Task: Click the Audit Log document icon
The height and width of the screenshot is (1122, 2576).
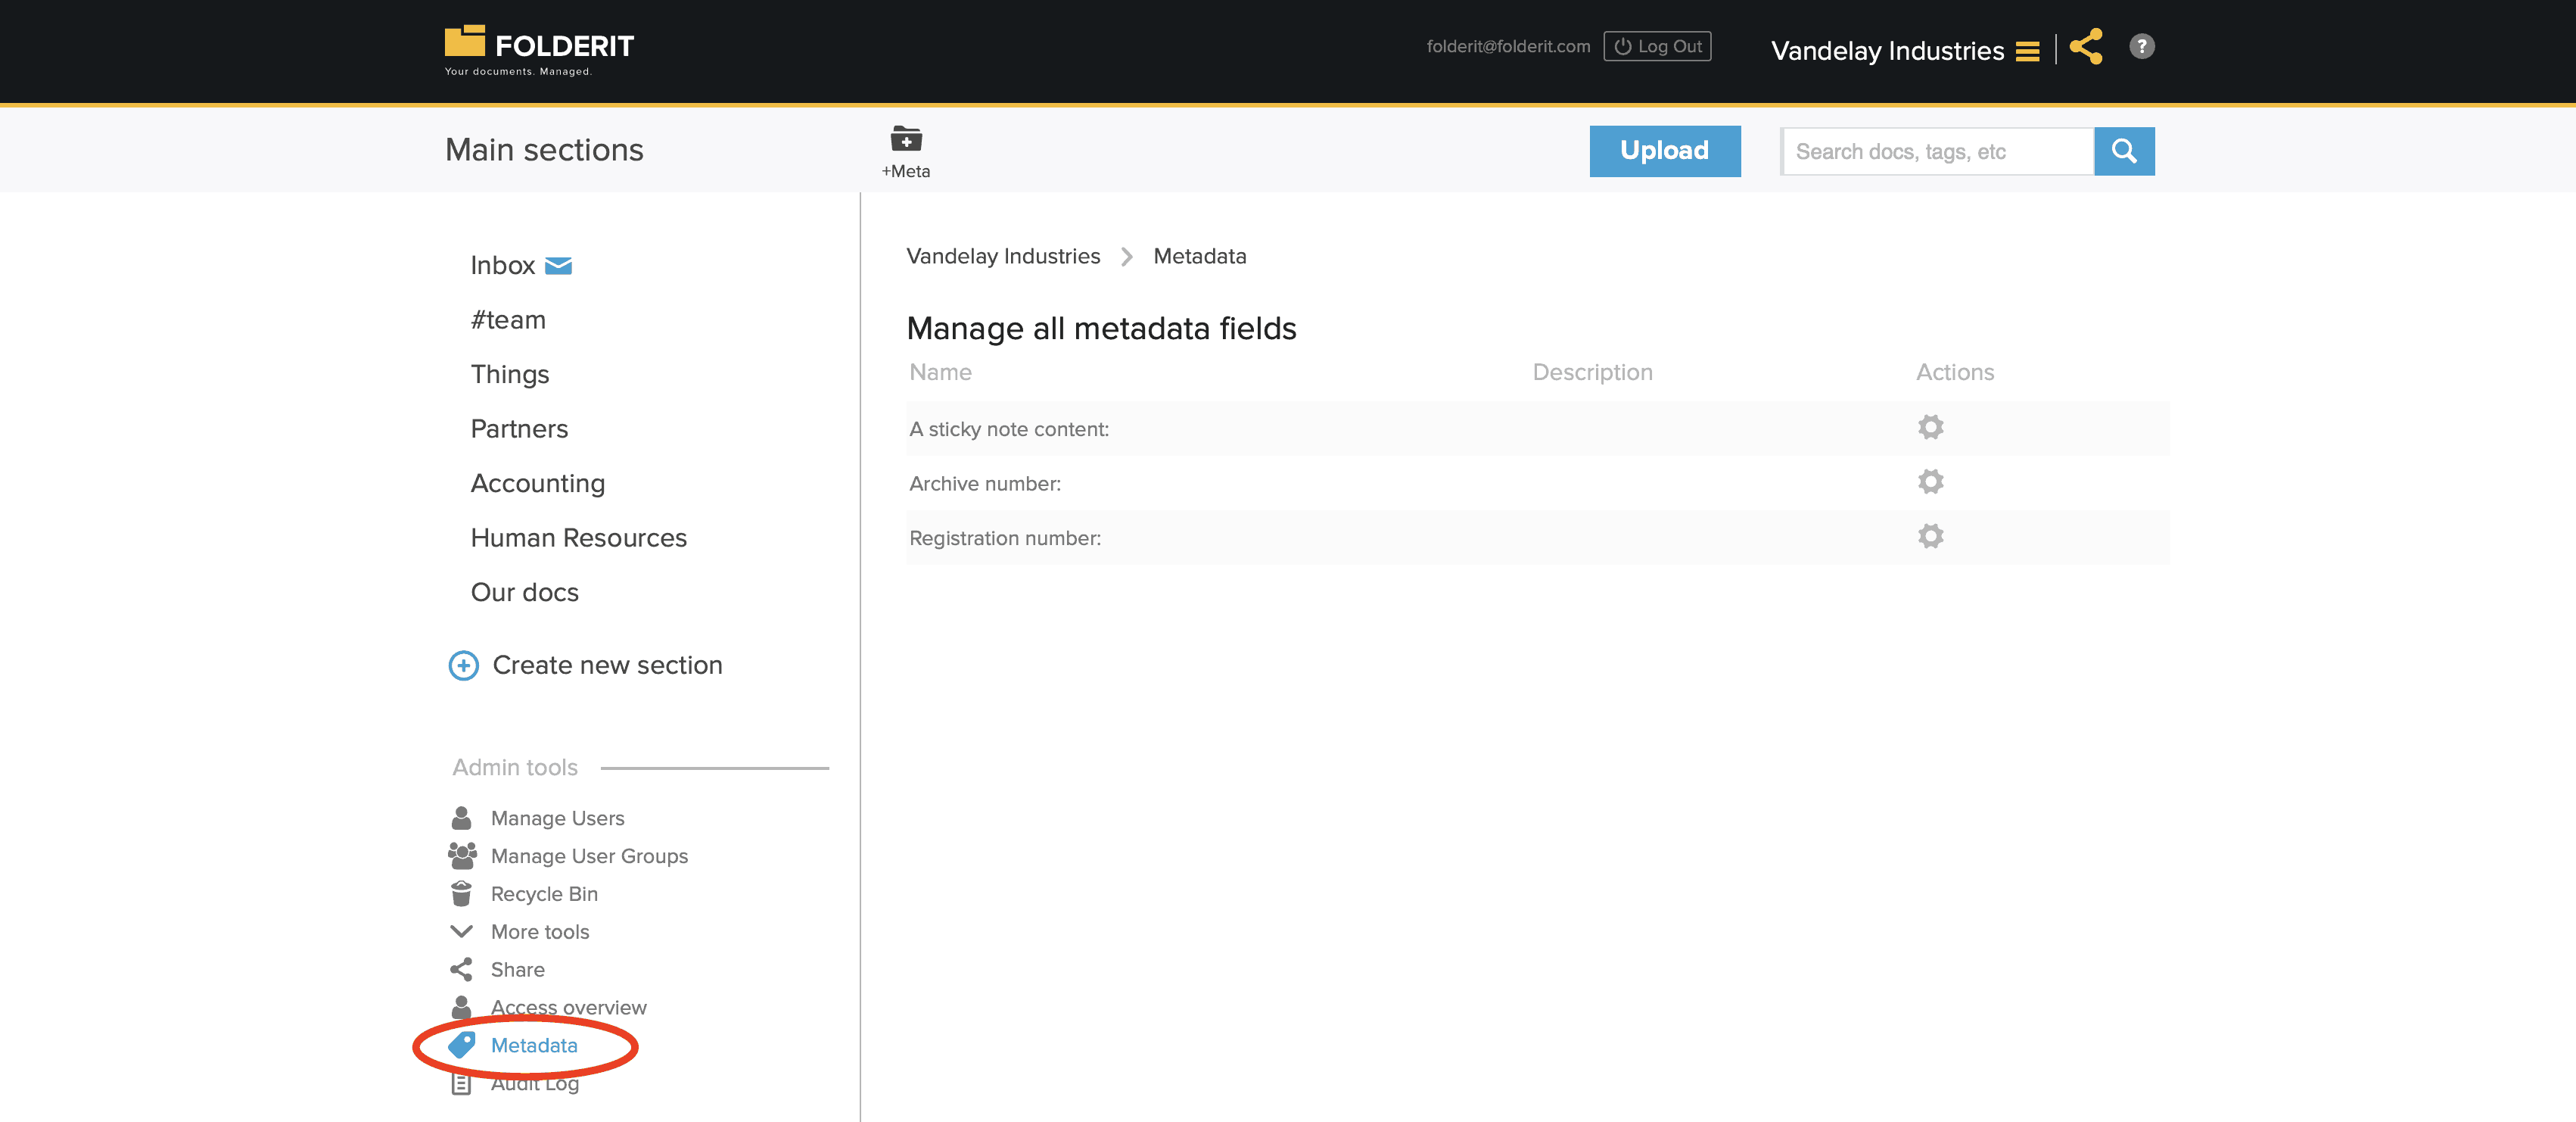Action: point(461,1084)
